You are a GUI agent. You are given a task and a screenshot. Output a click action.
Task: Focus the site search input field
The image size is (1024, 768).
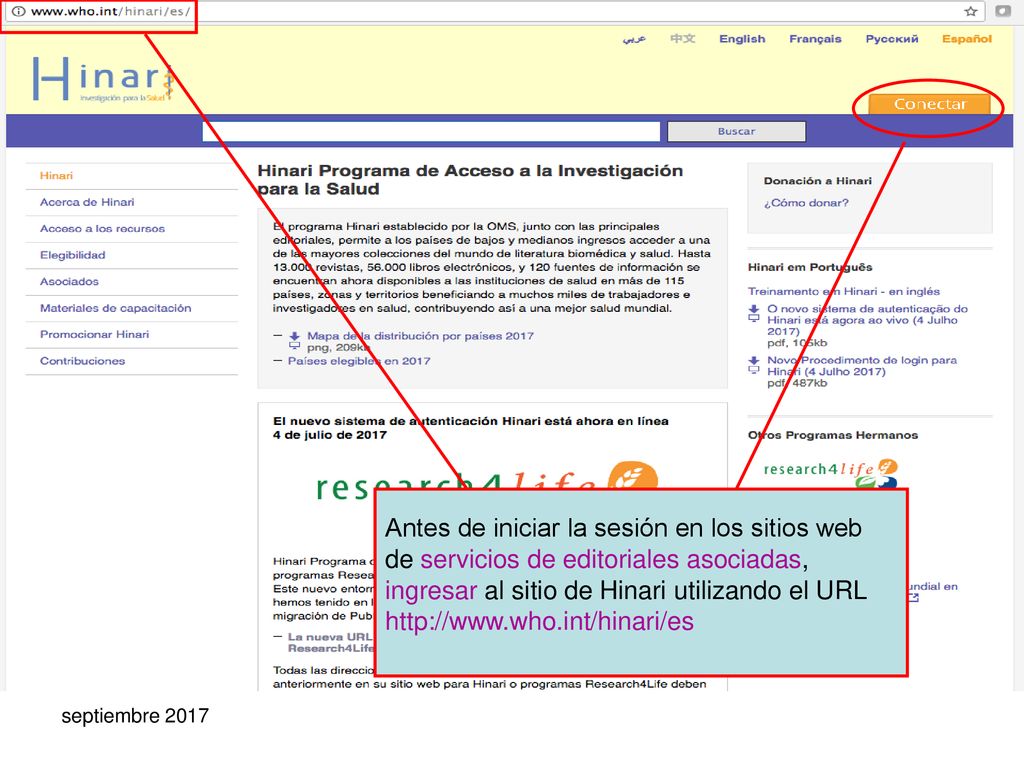(431, 131)
